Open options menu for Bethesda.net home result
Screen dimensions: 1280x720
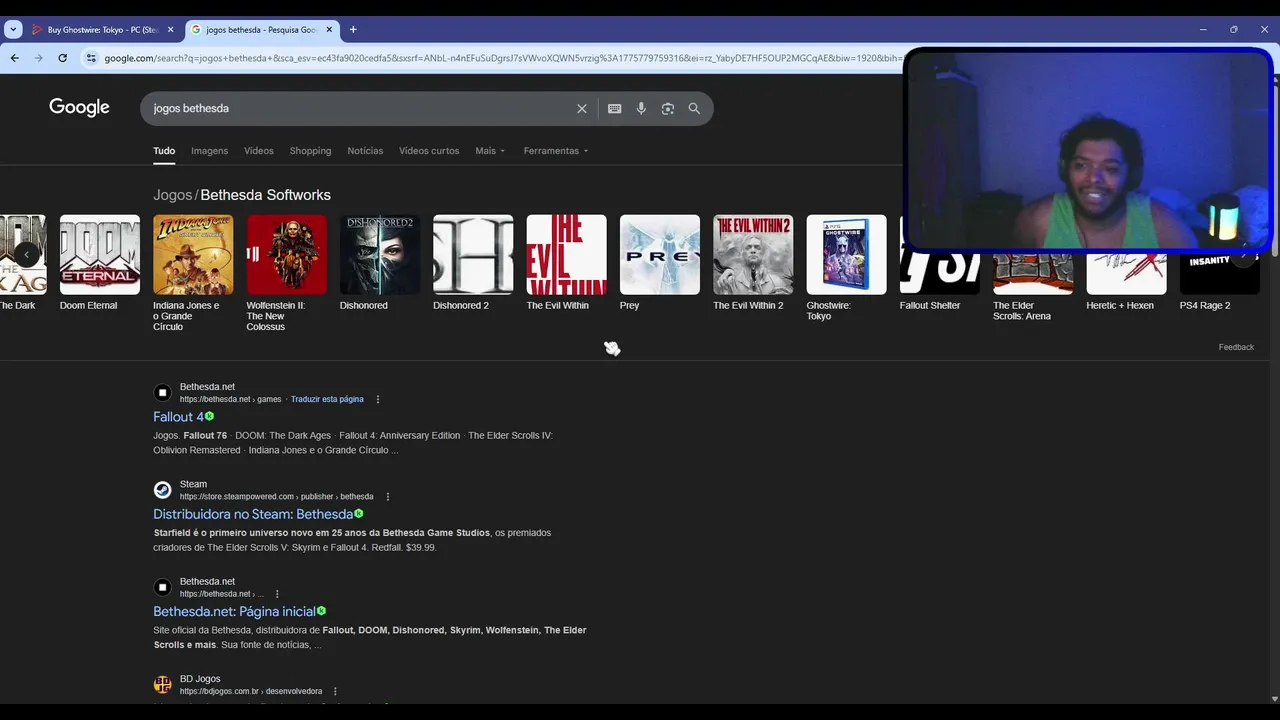point(277,594)
